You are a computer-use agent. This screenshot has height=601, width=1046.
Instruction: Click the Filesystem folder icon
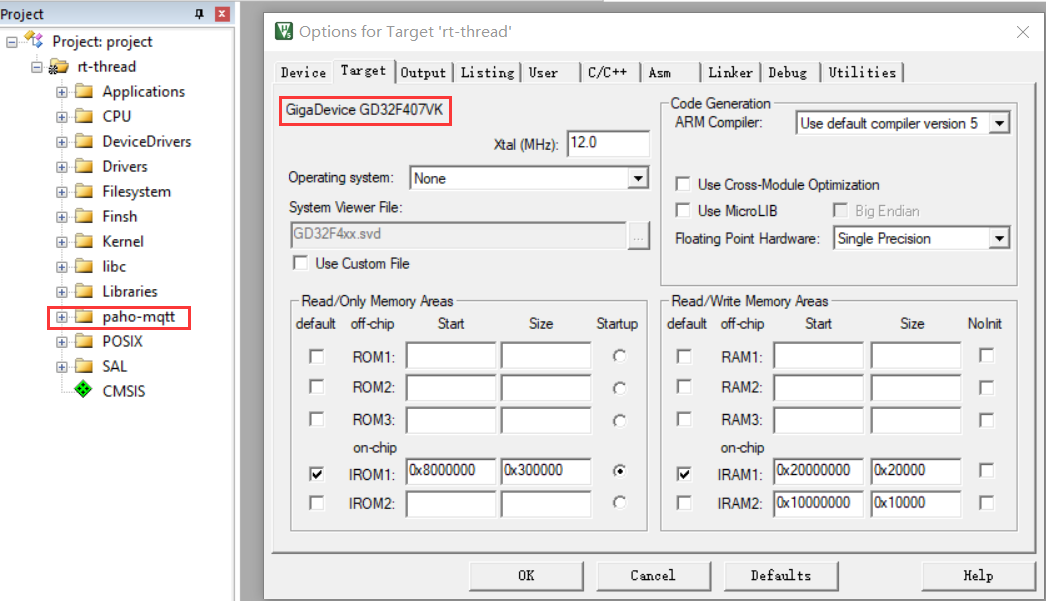(x=84, y=191)
